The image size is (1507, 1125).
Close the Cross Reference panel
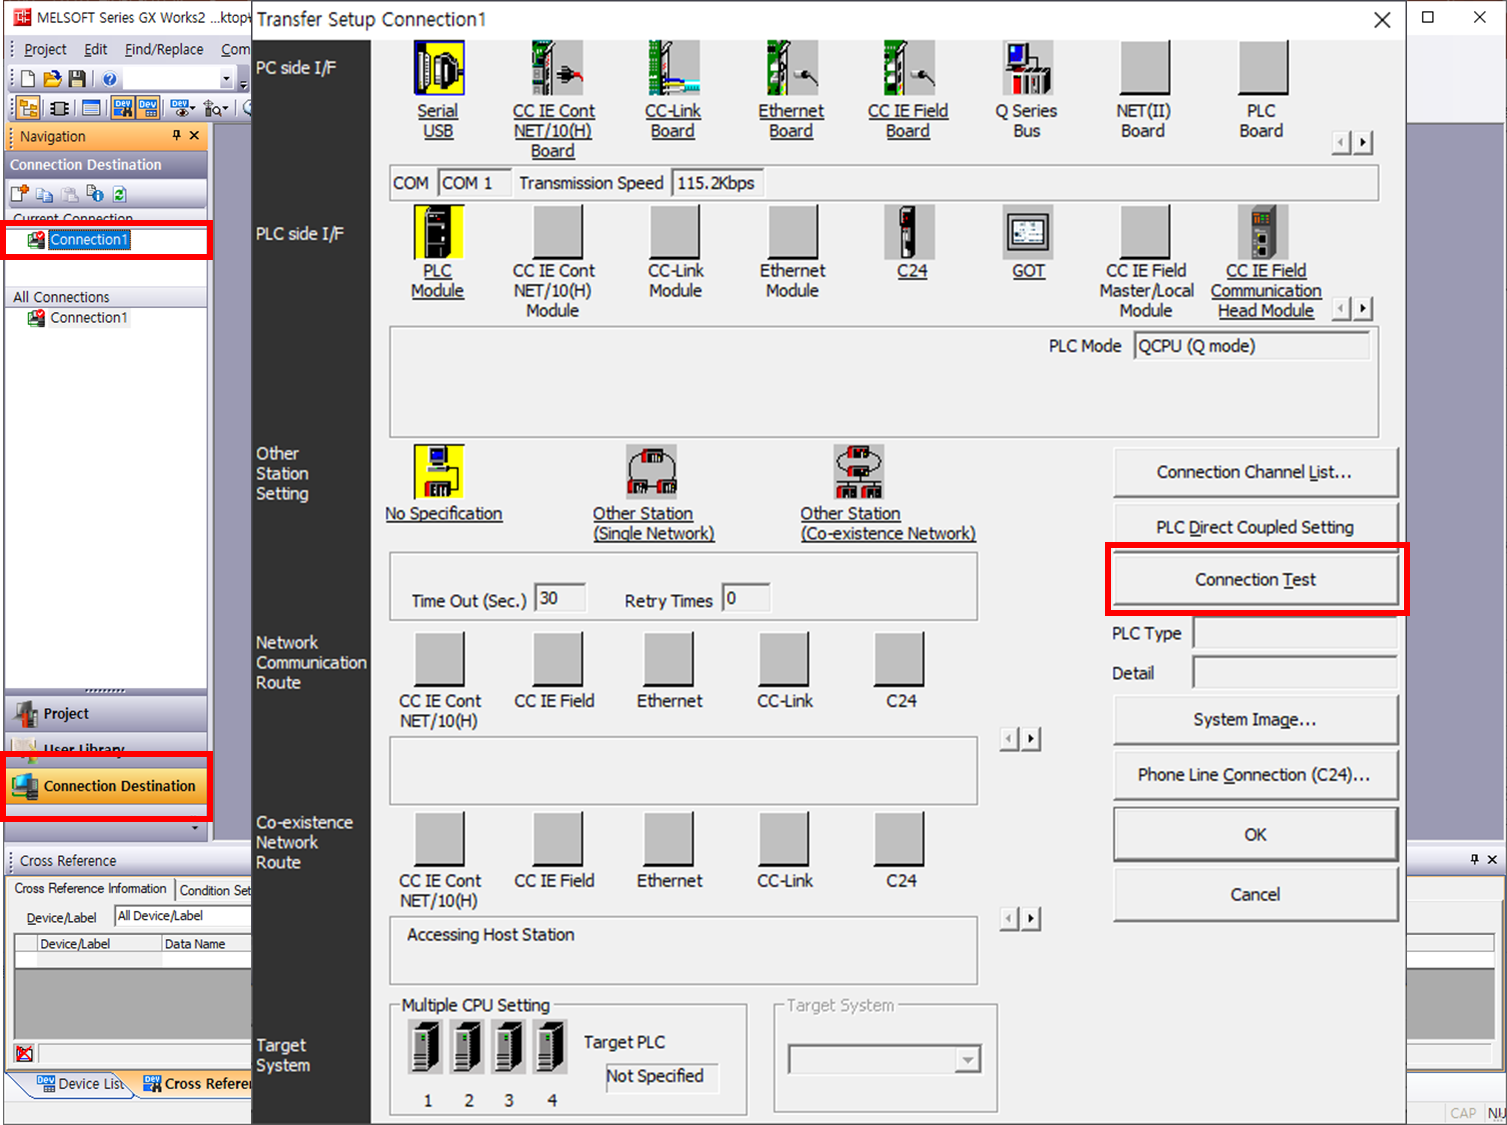click(x=1492, y=859)
